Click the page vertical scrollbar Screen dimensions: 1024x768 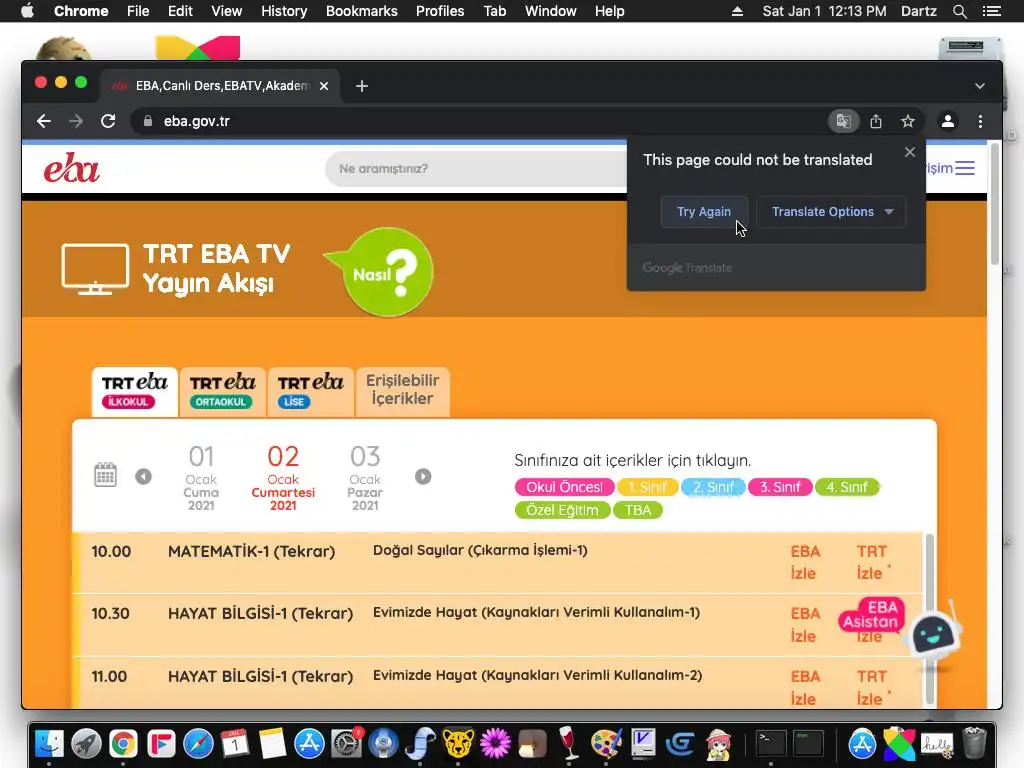pyautogui.click(x=995, y=204)
